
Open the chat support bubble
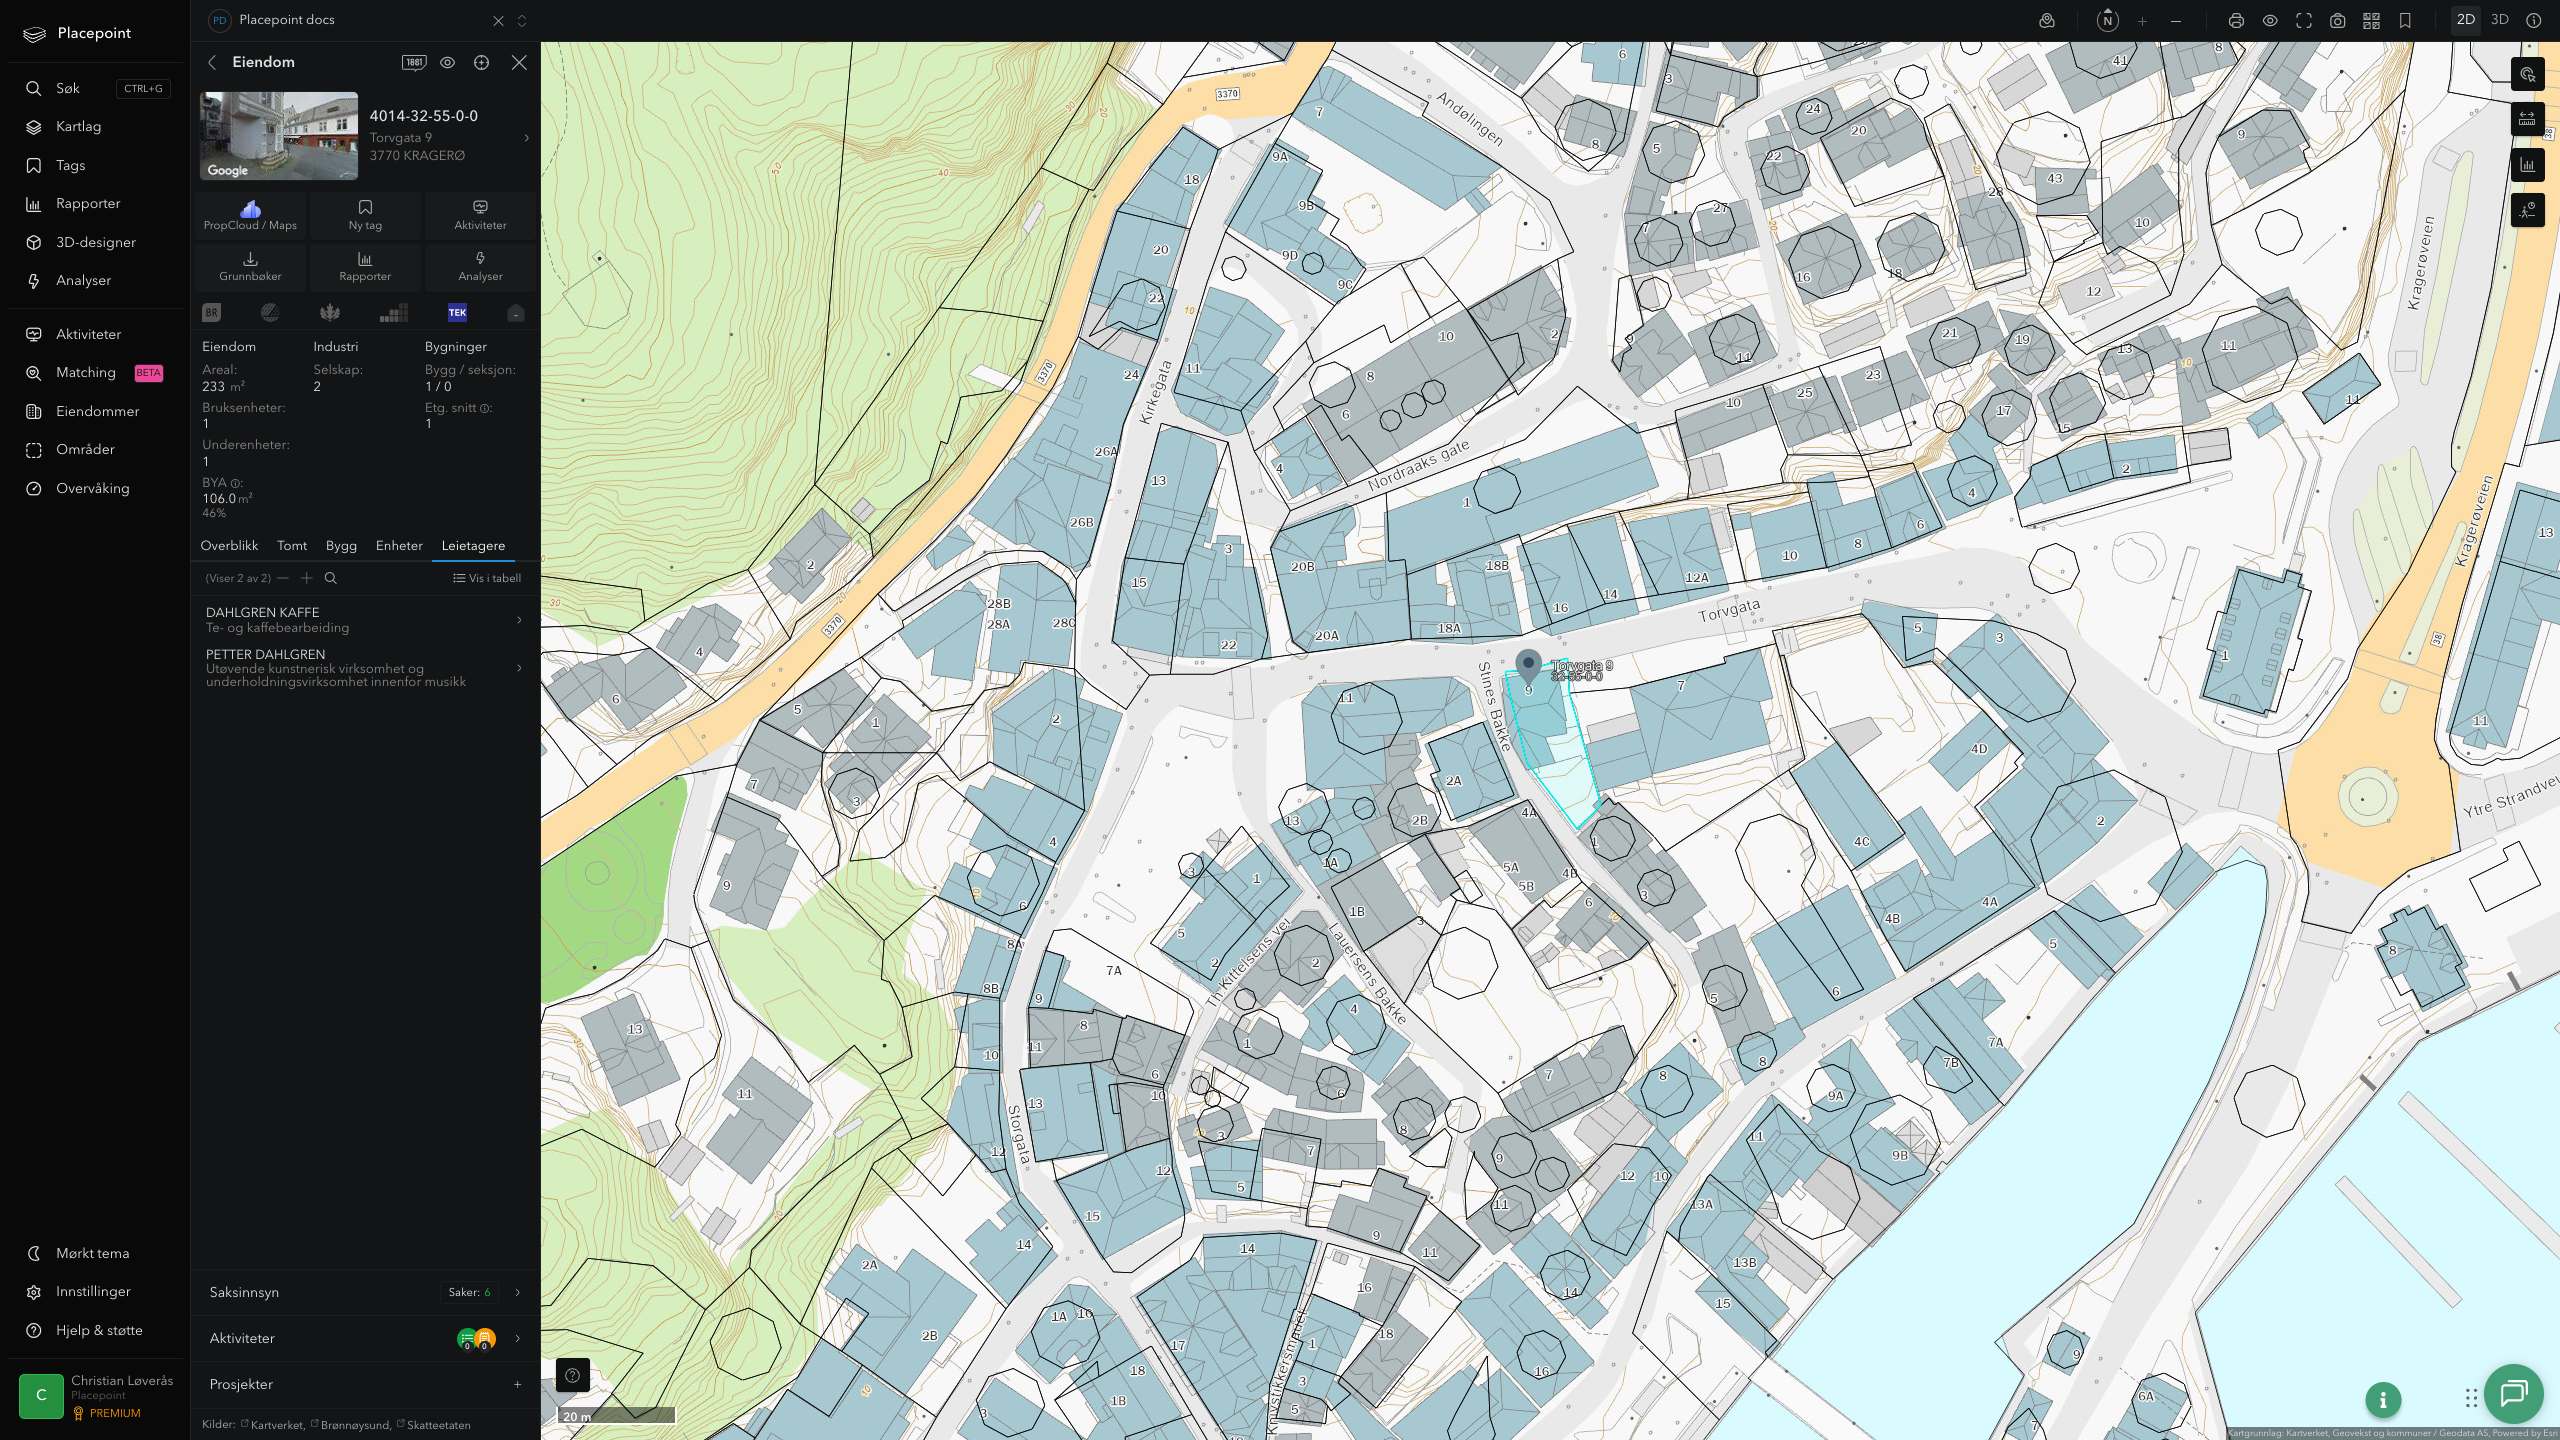pyautogui.click(x=2513, y=1393)
